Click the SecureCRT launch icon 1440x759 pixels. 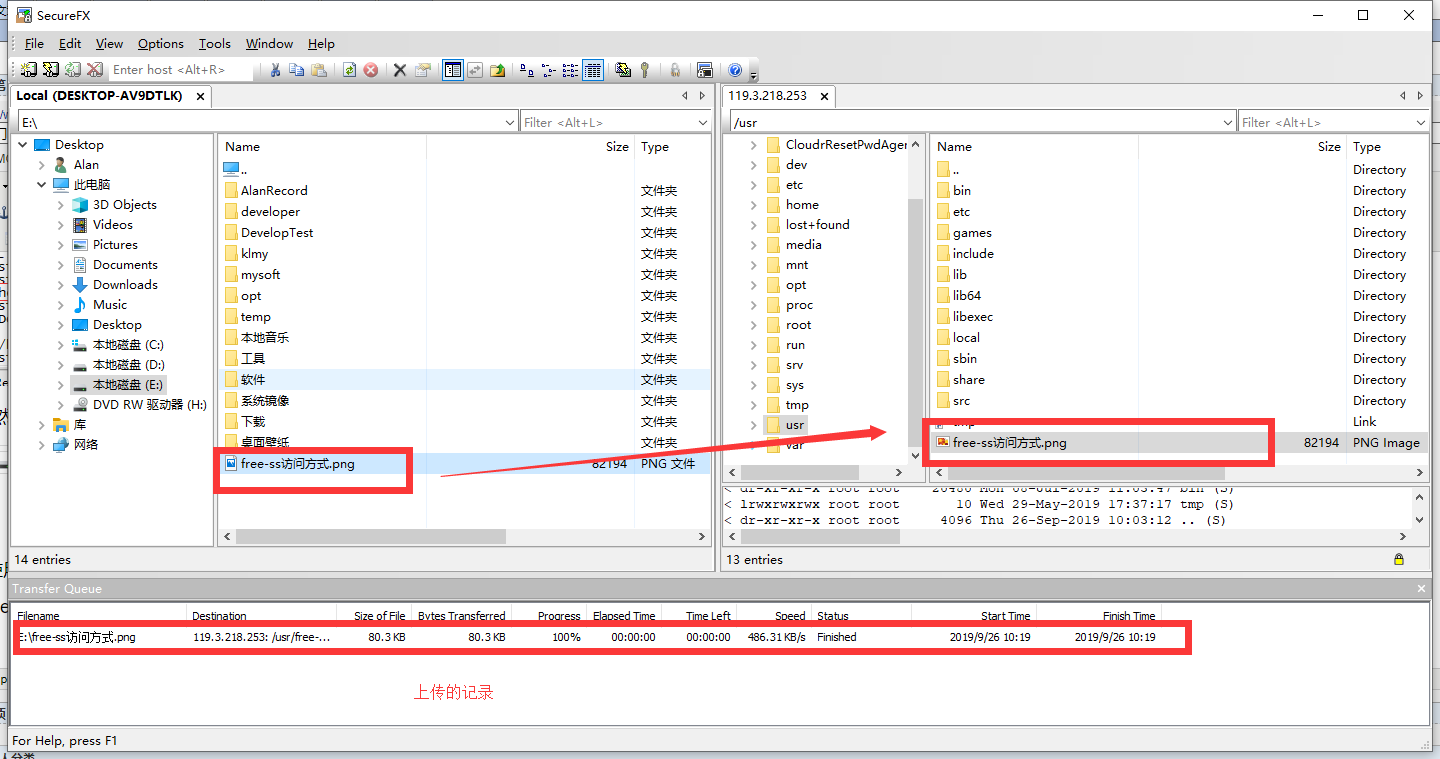tap(704, 70)
